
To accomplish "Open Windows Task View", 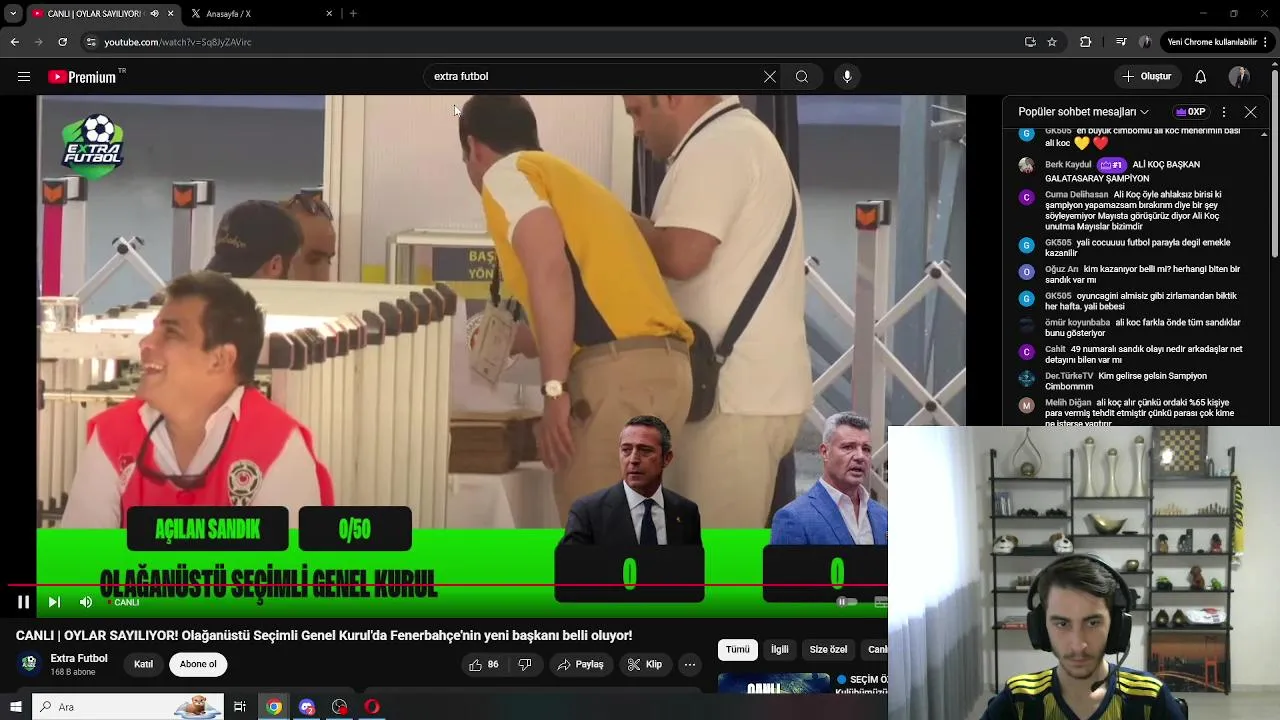I will (x=240, y=707).
